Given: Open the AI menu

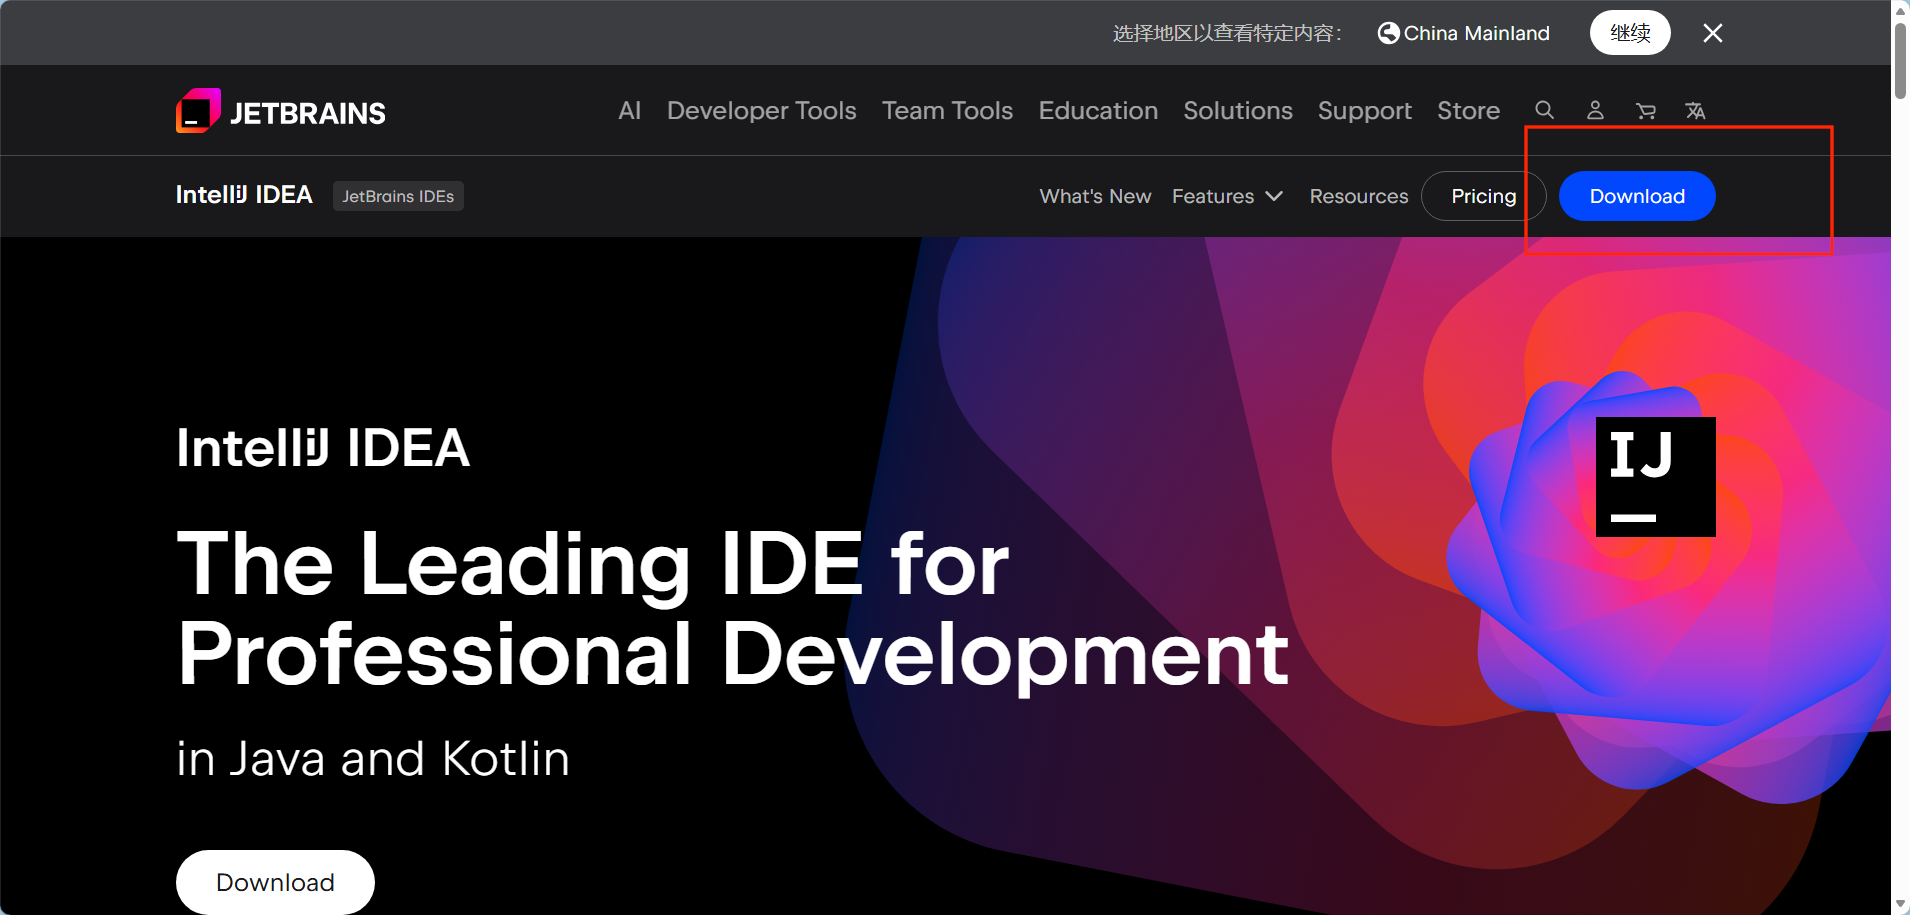Looking at the screenshot, I should (629, 110).
